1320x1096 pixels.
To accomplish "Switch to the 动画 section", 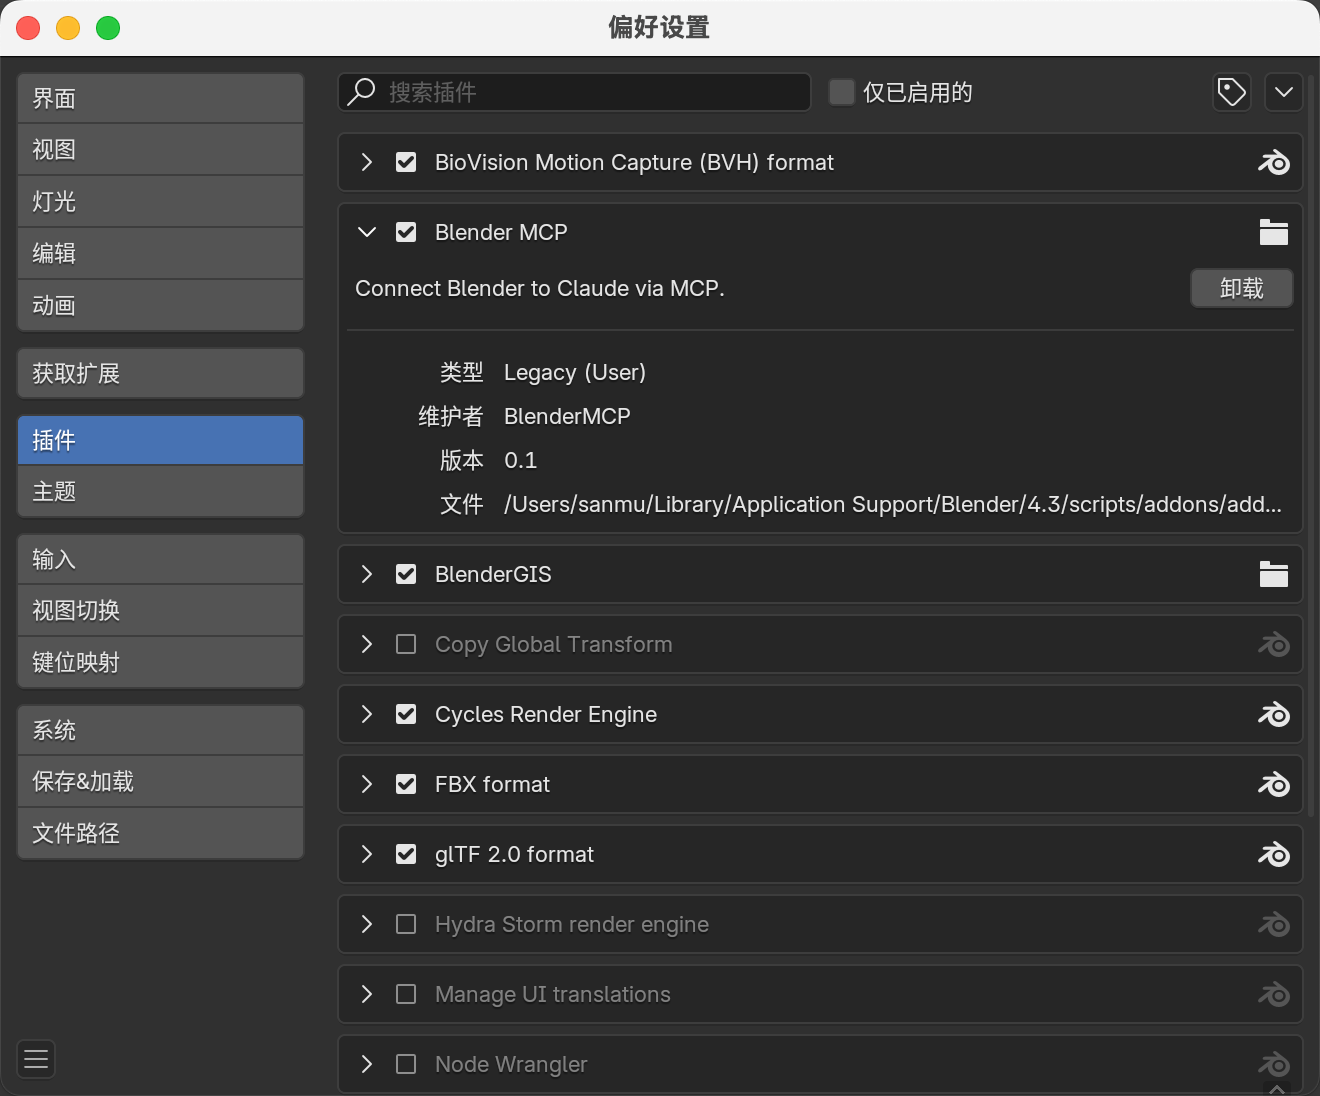I will pyautogui.click(x=160, y=305).
